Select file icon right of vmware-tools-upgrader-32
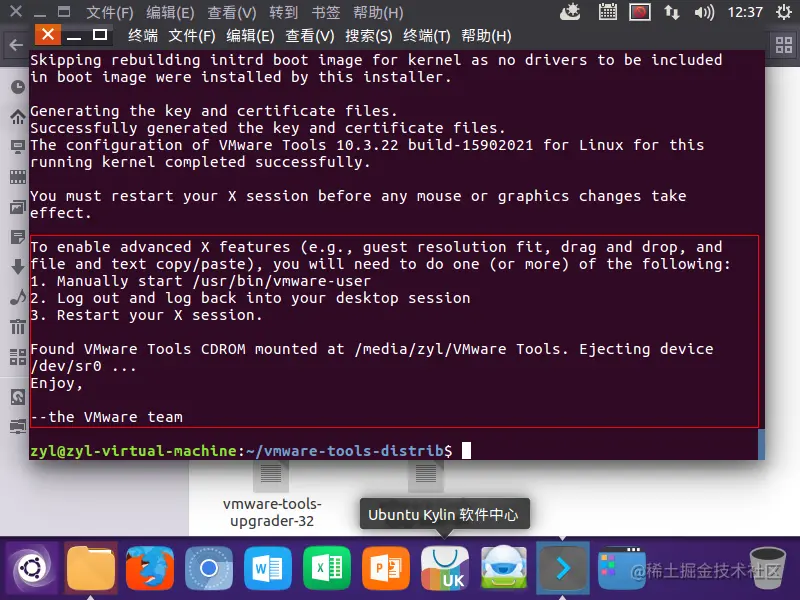 click(x=426, y=476)
